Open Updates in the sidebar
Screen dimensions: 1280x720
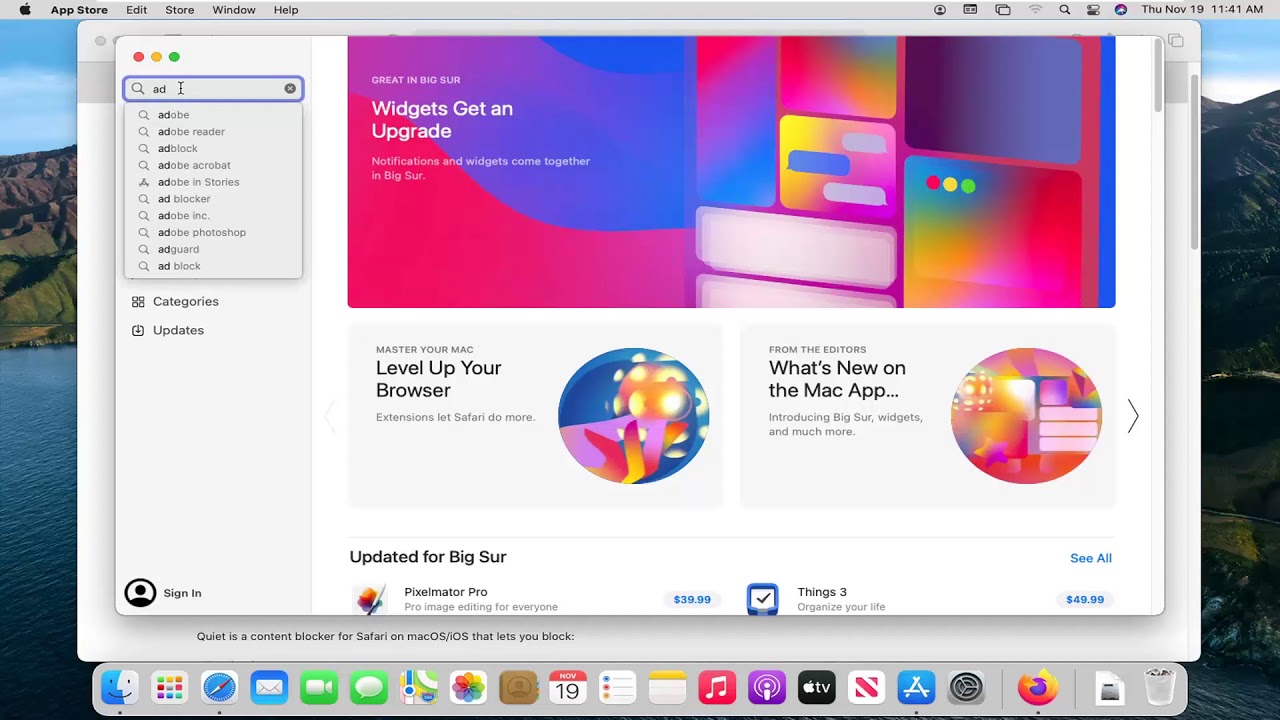(213, 330)
